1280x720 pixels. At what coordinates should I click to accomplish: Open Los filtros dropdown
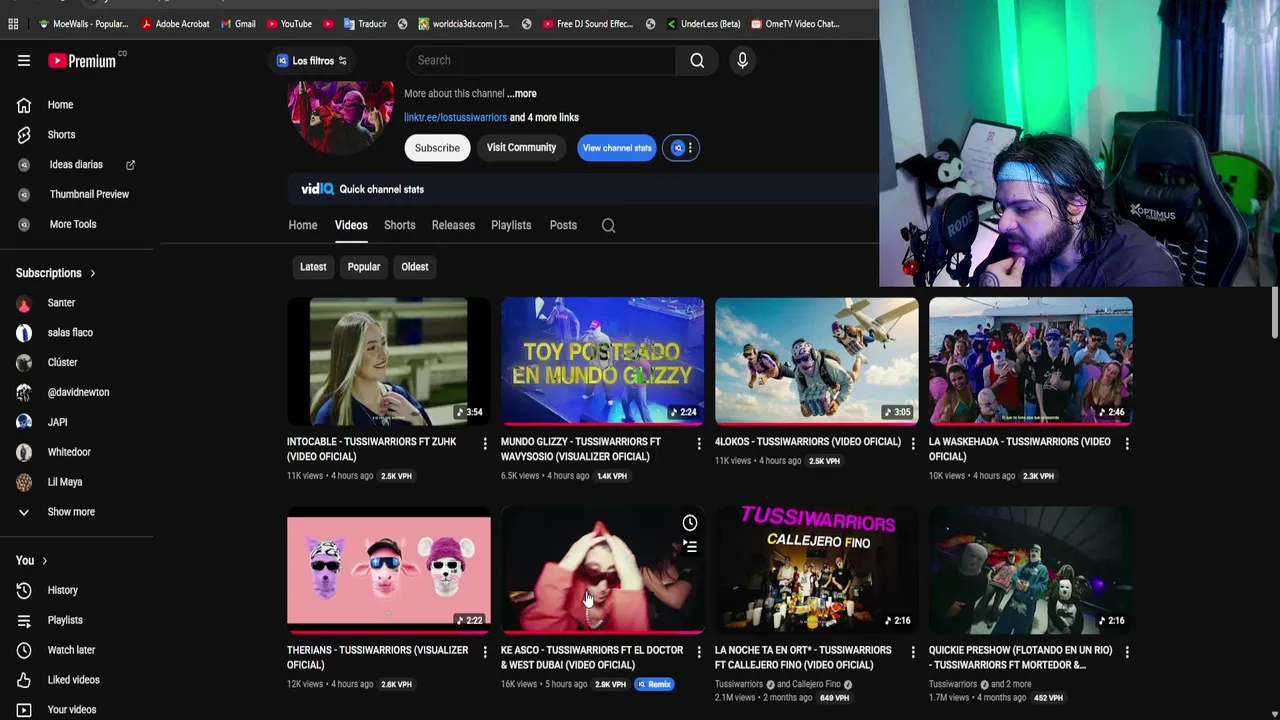(x=312, y=60)
